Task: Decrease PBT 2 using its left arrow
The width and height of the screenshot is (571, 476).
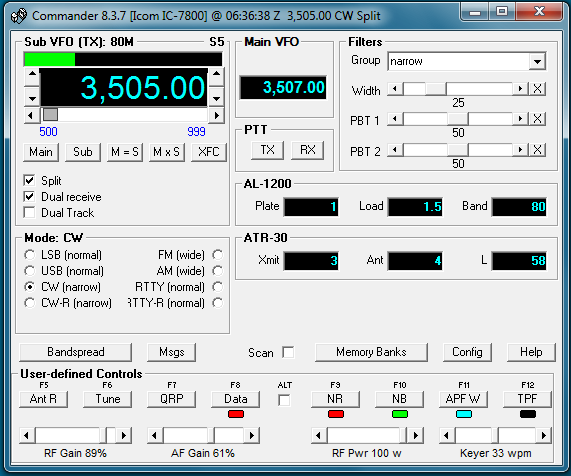Action: coord(395,150)
